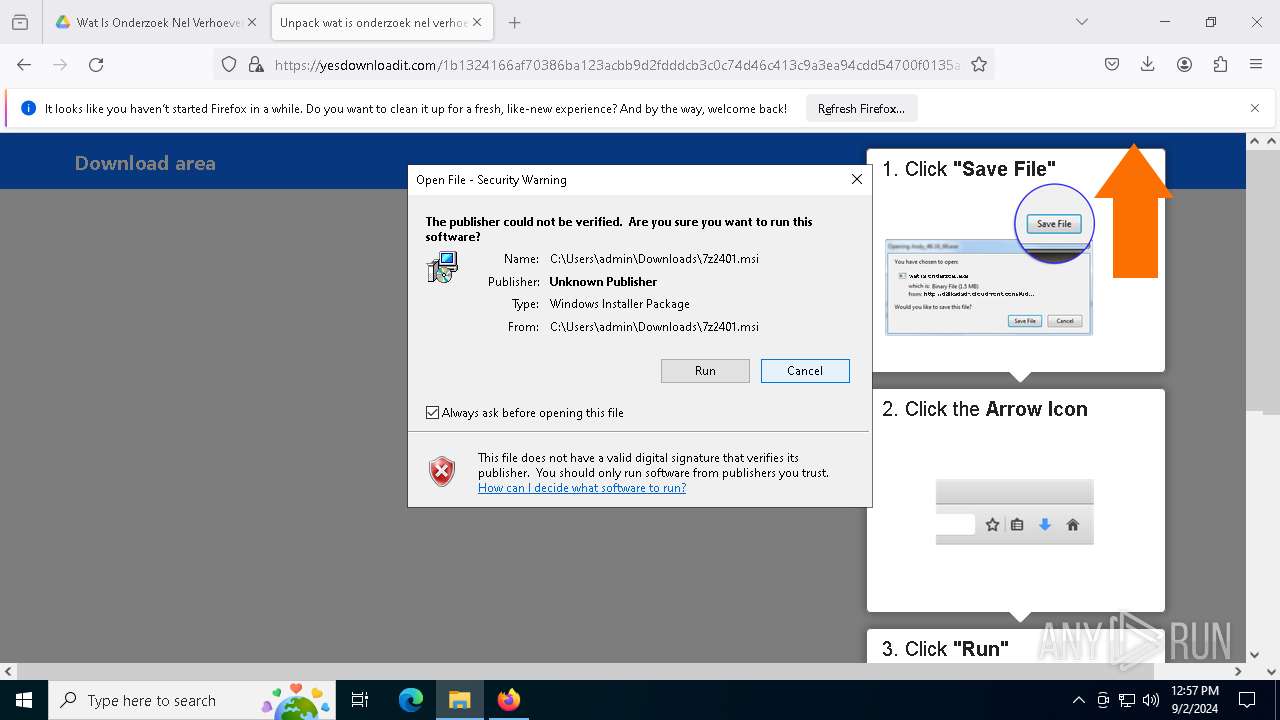Reload the current page
The height and width of the screenshot is (720, 1280).
click(96, 65)
